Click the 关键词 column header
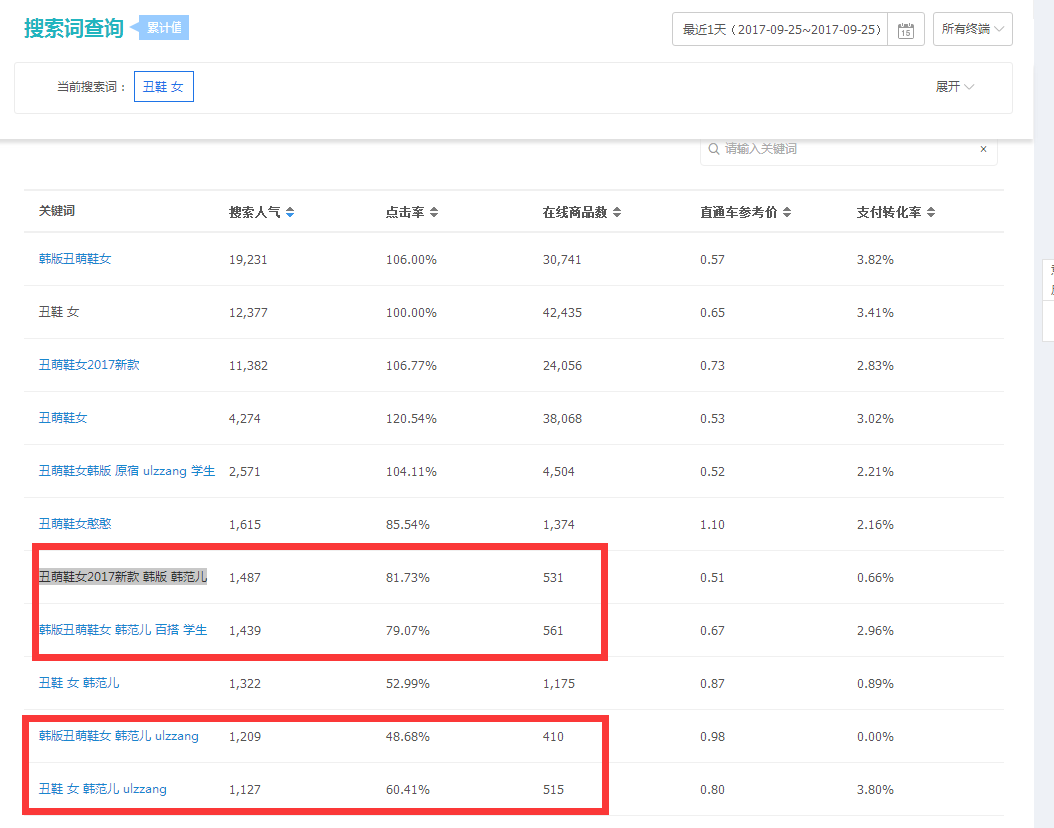1054x828 pixels. tap(57, 211)
